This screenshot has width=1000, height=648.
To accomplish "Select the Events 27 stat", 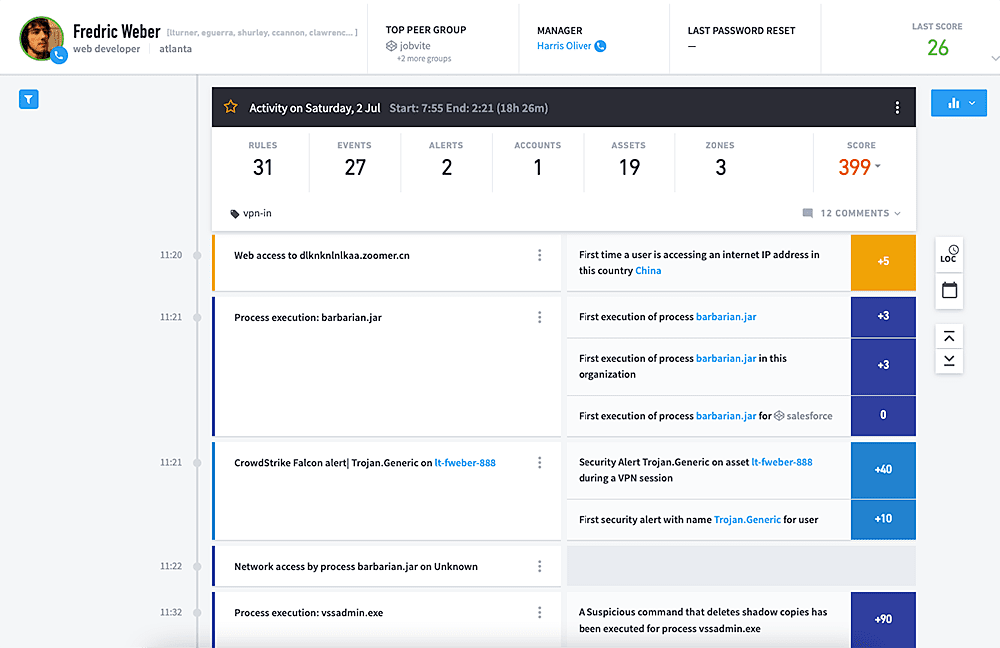I will 355,159.
